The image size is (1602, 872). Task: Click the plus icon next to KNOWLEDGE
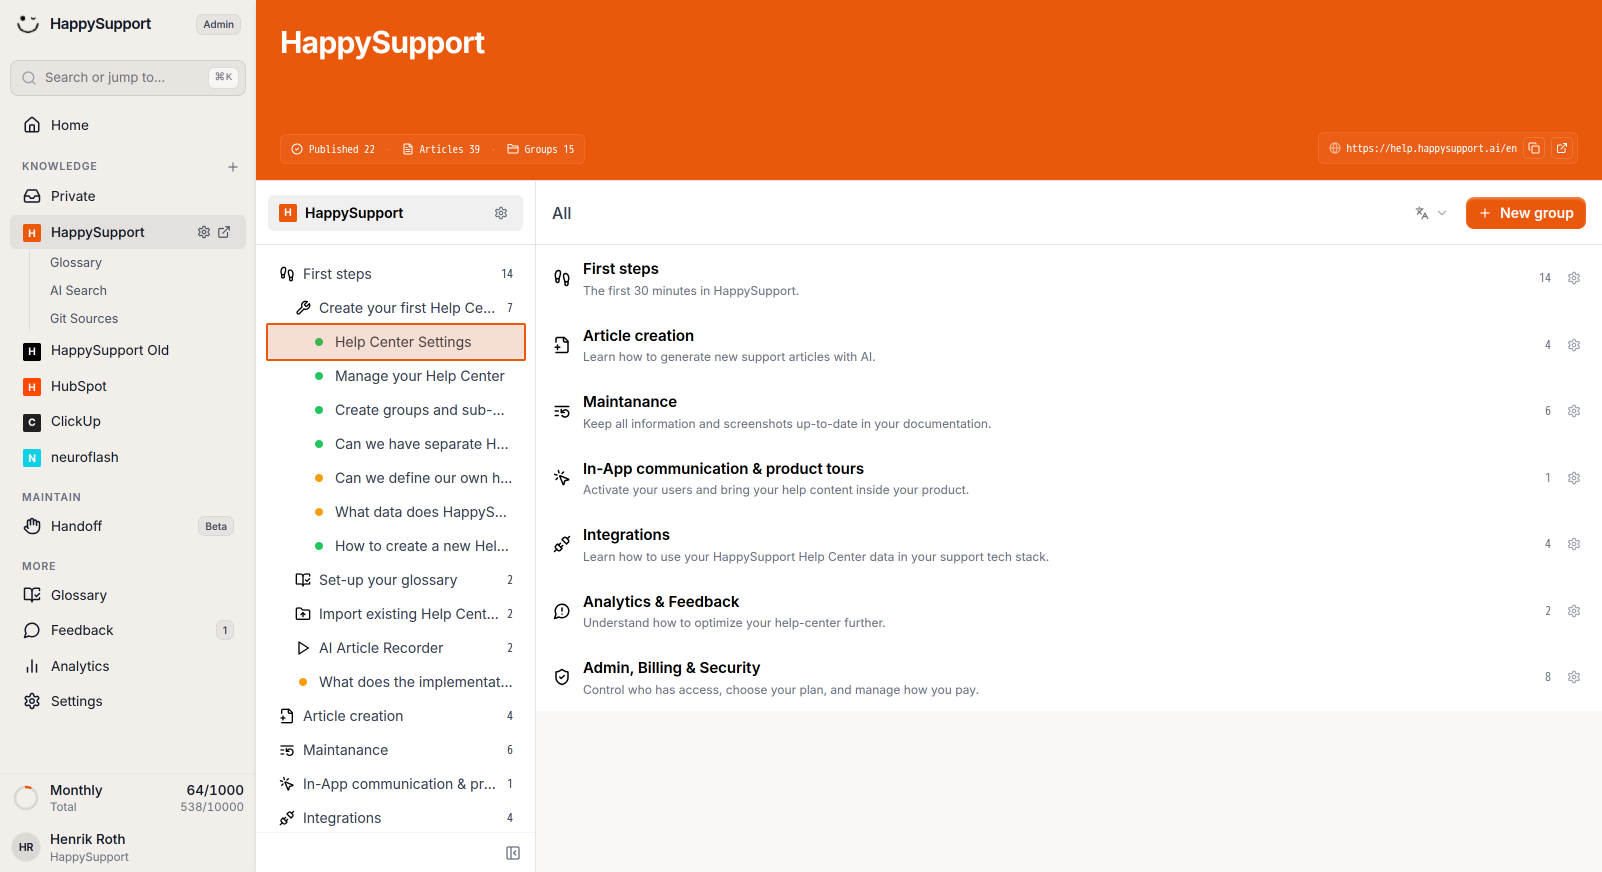coord(233,167)
